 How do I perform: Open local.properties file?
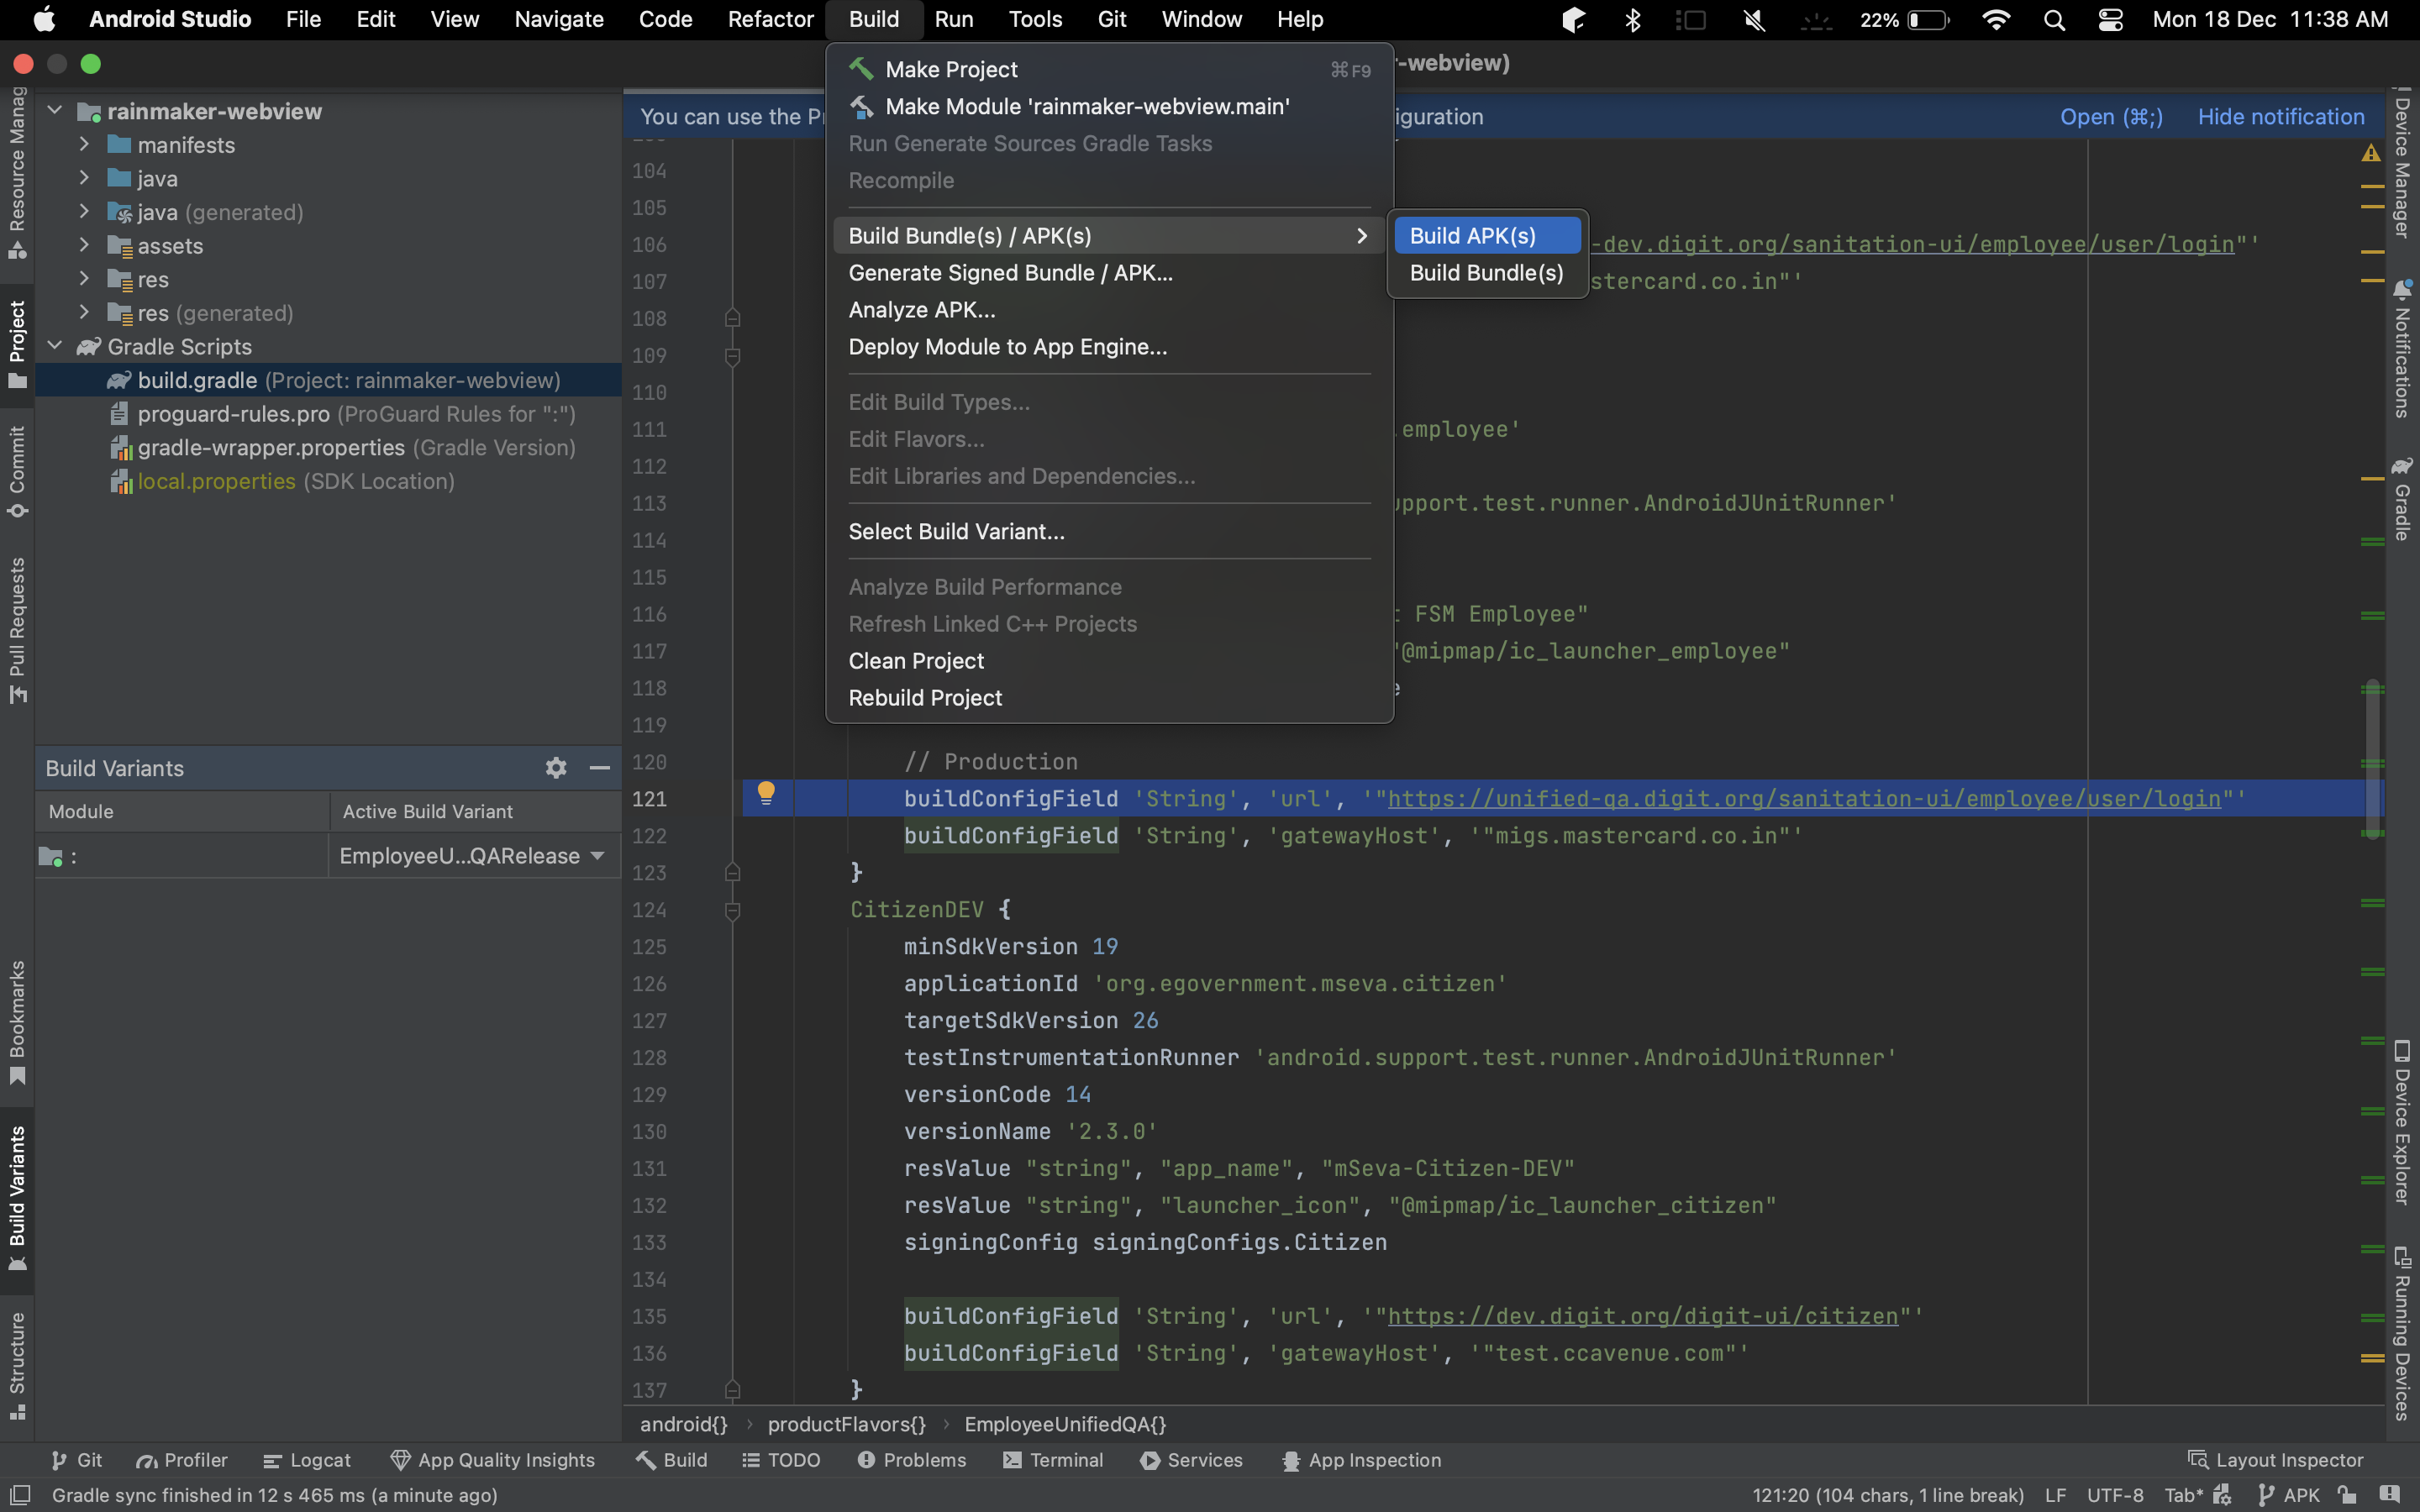(328, 481)
